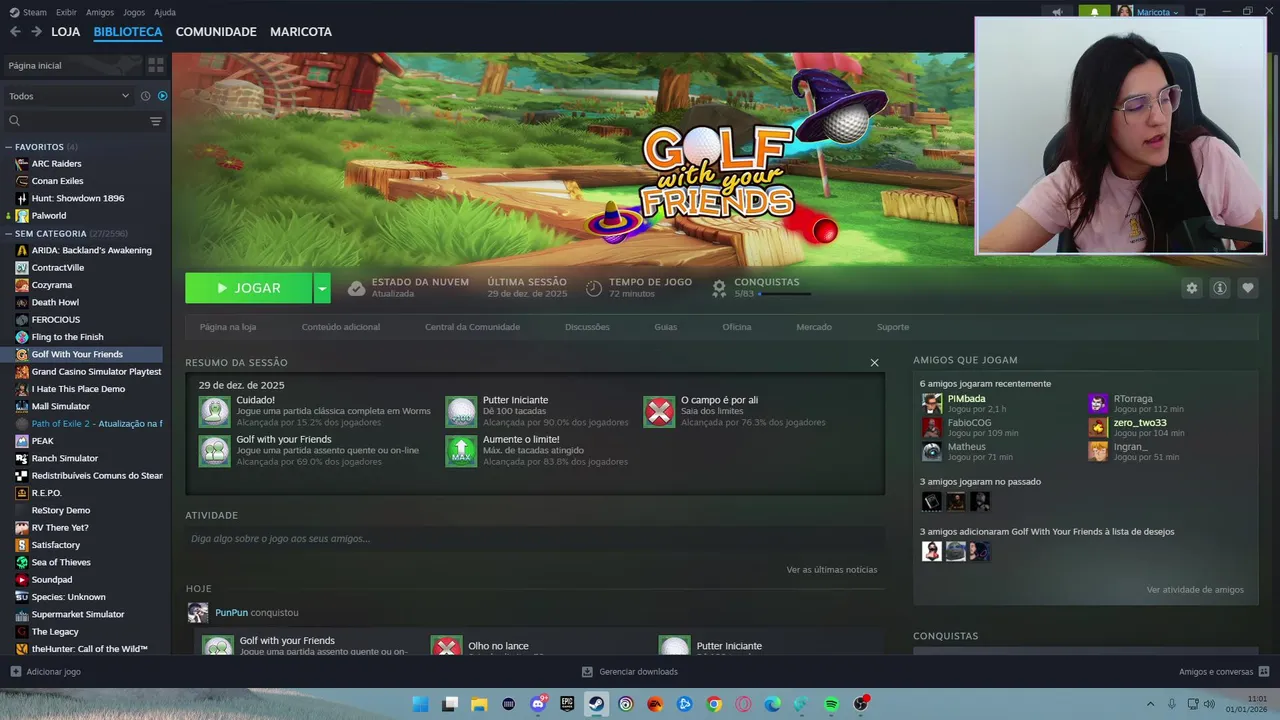Open Discussões tab
The image size is (1280, 720).
pos(587,327)
